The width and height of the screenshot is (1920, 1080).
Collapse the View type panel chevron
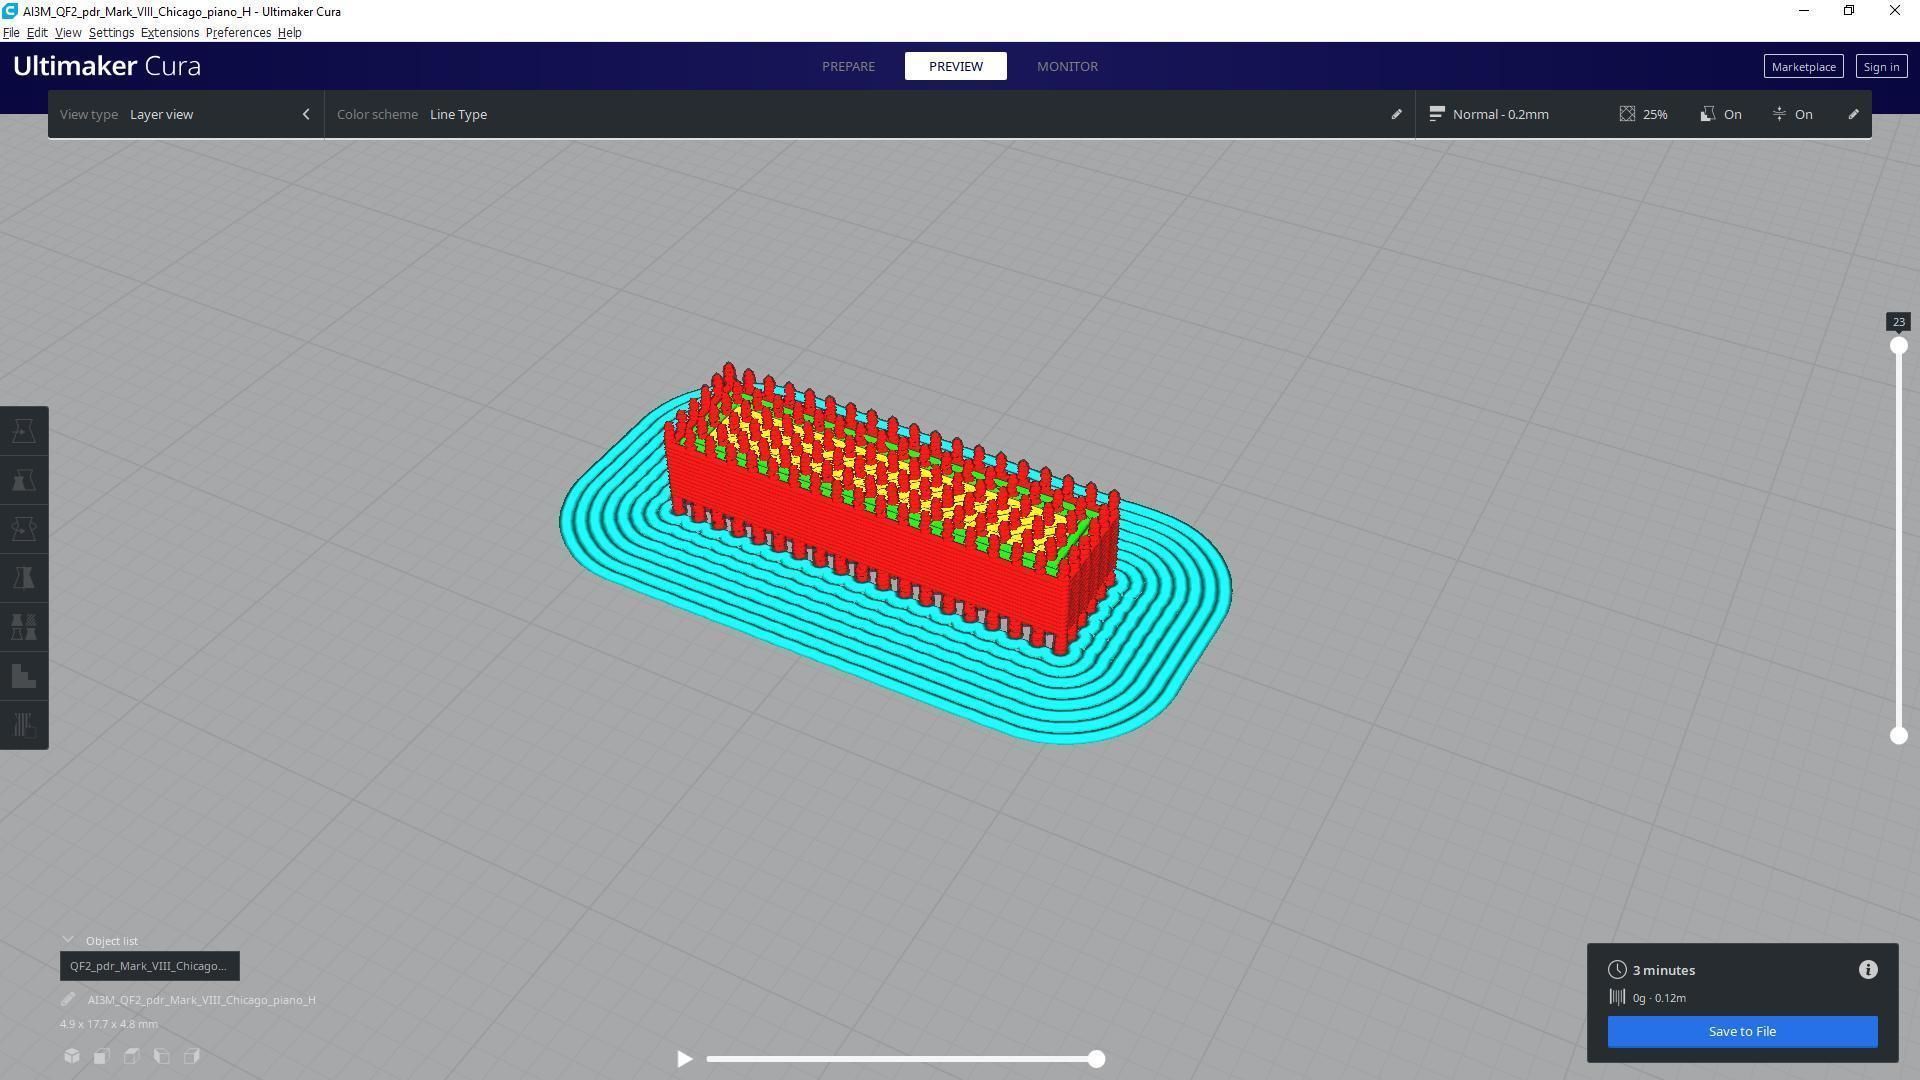pos(306,114)
